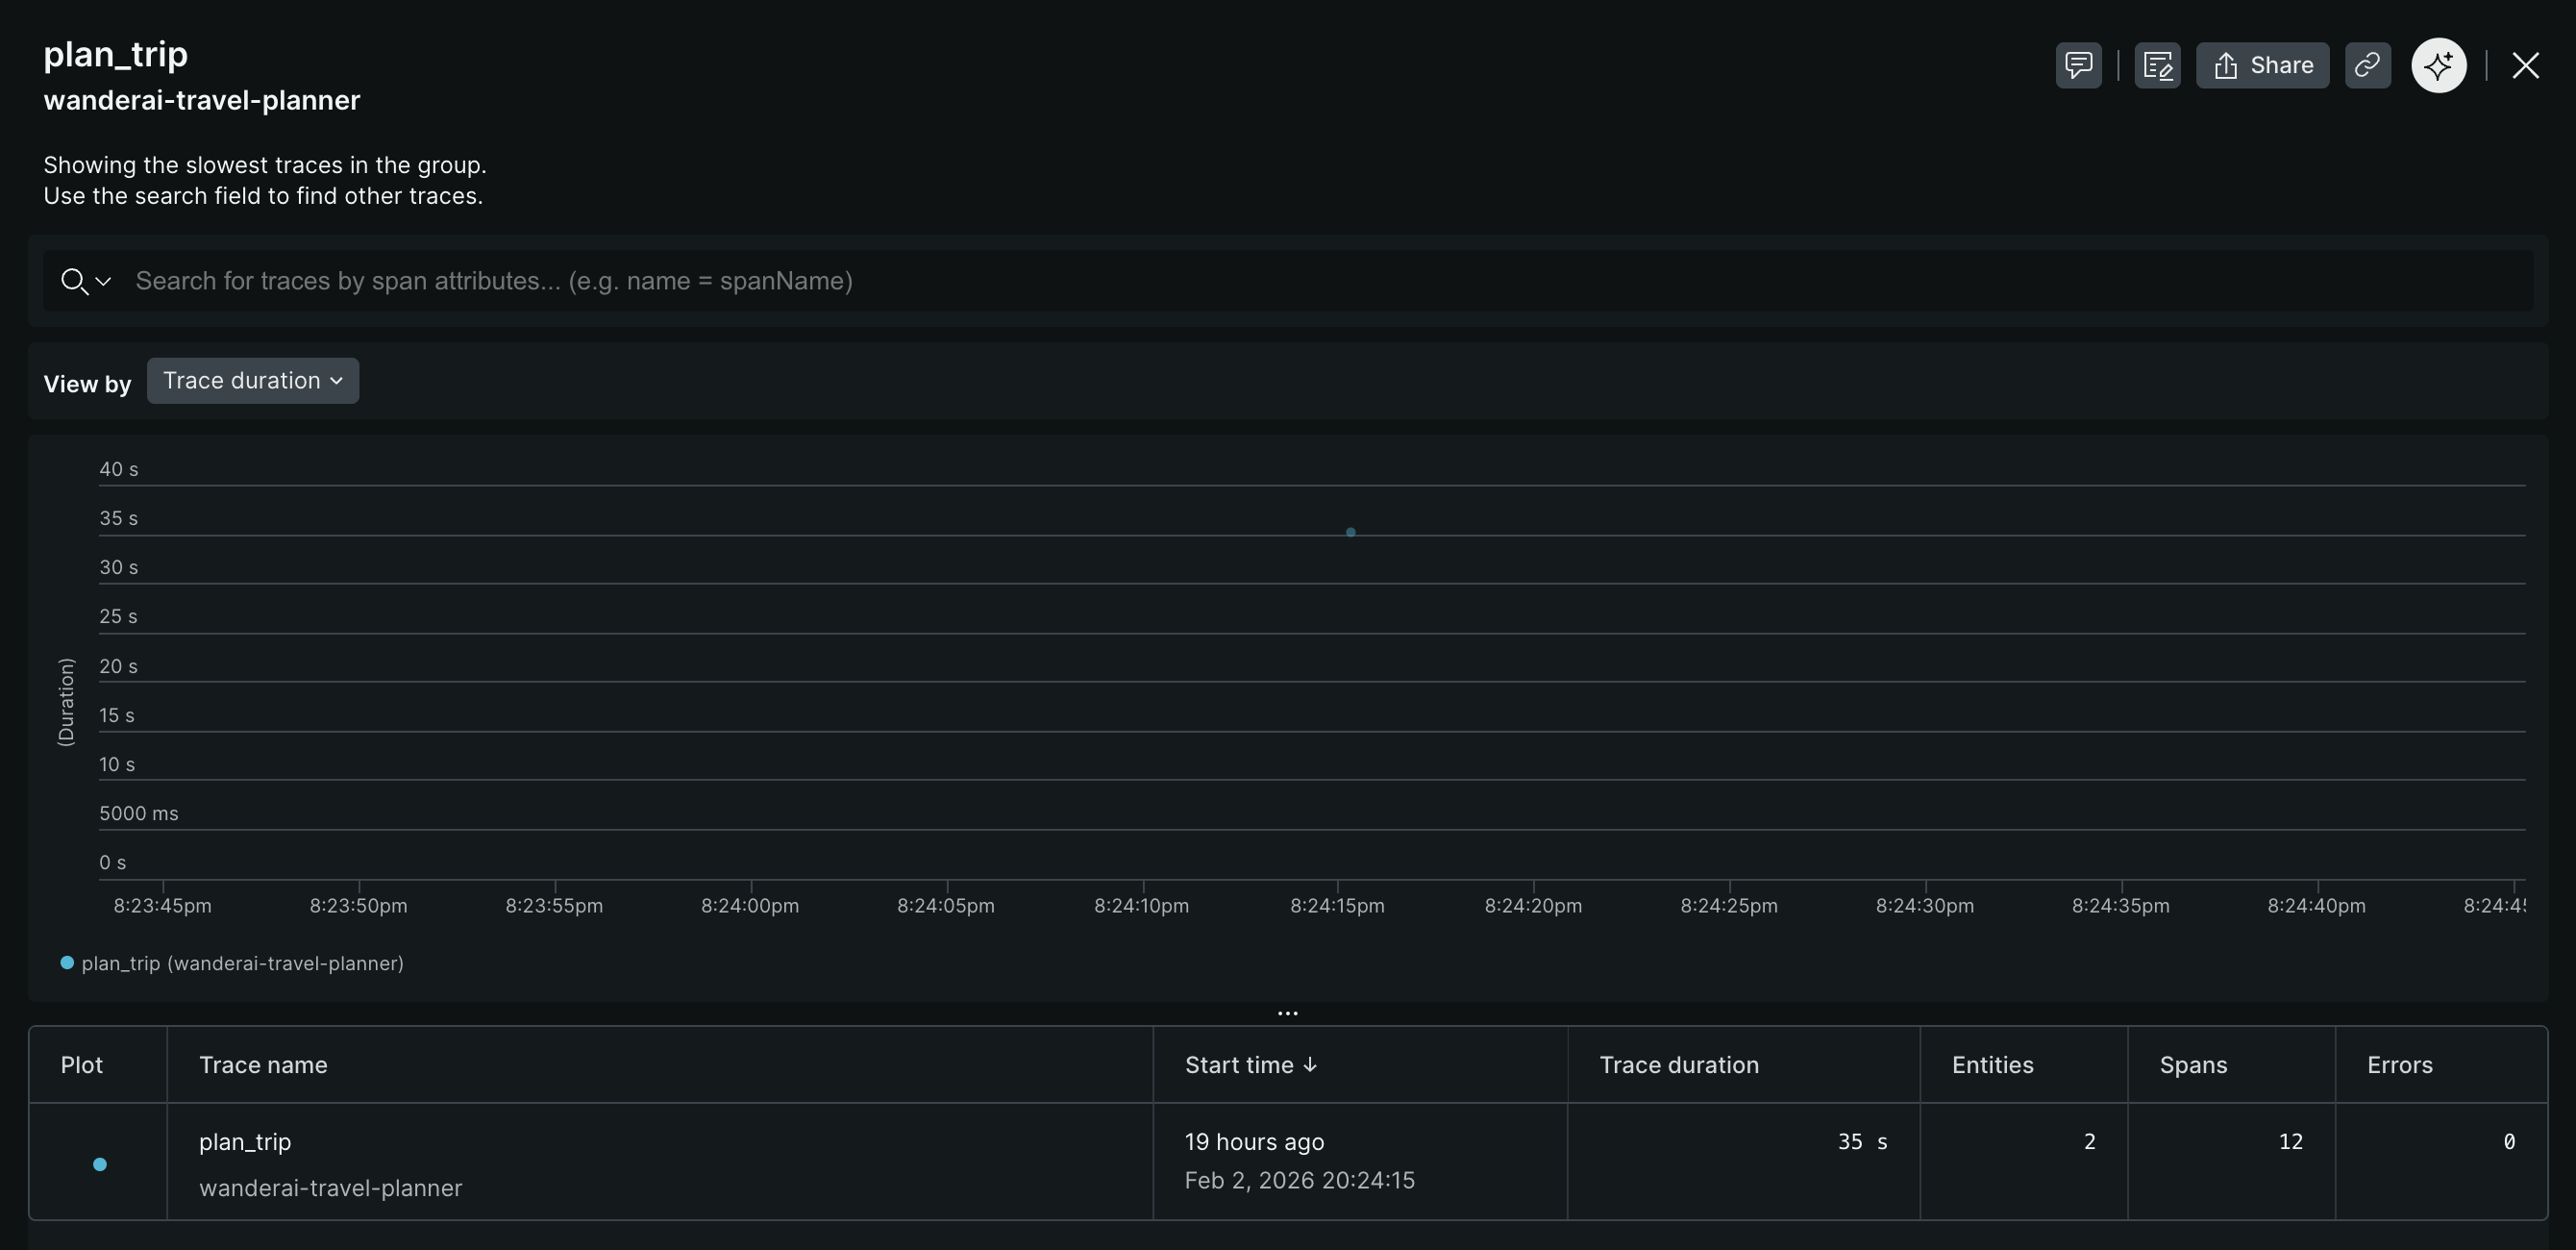Close the plan_trip trace panel
Viewport: 2576px width, 1250px height.
(x=2525, y=66)
